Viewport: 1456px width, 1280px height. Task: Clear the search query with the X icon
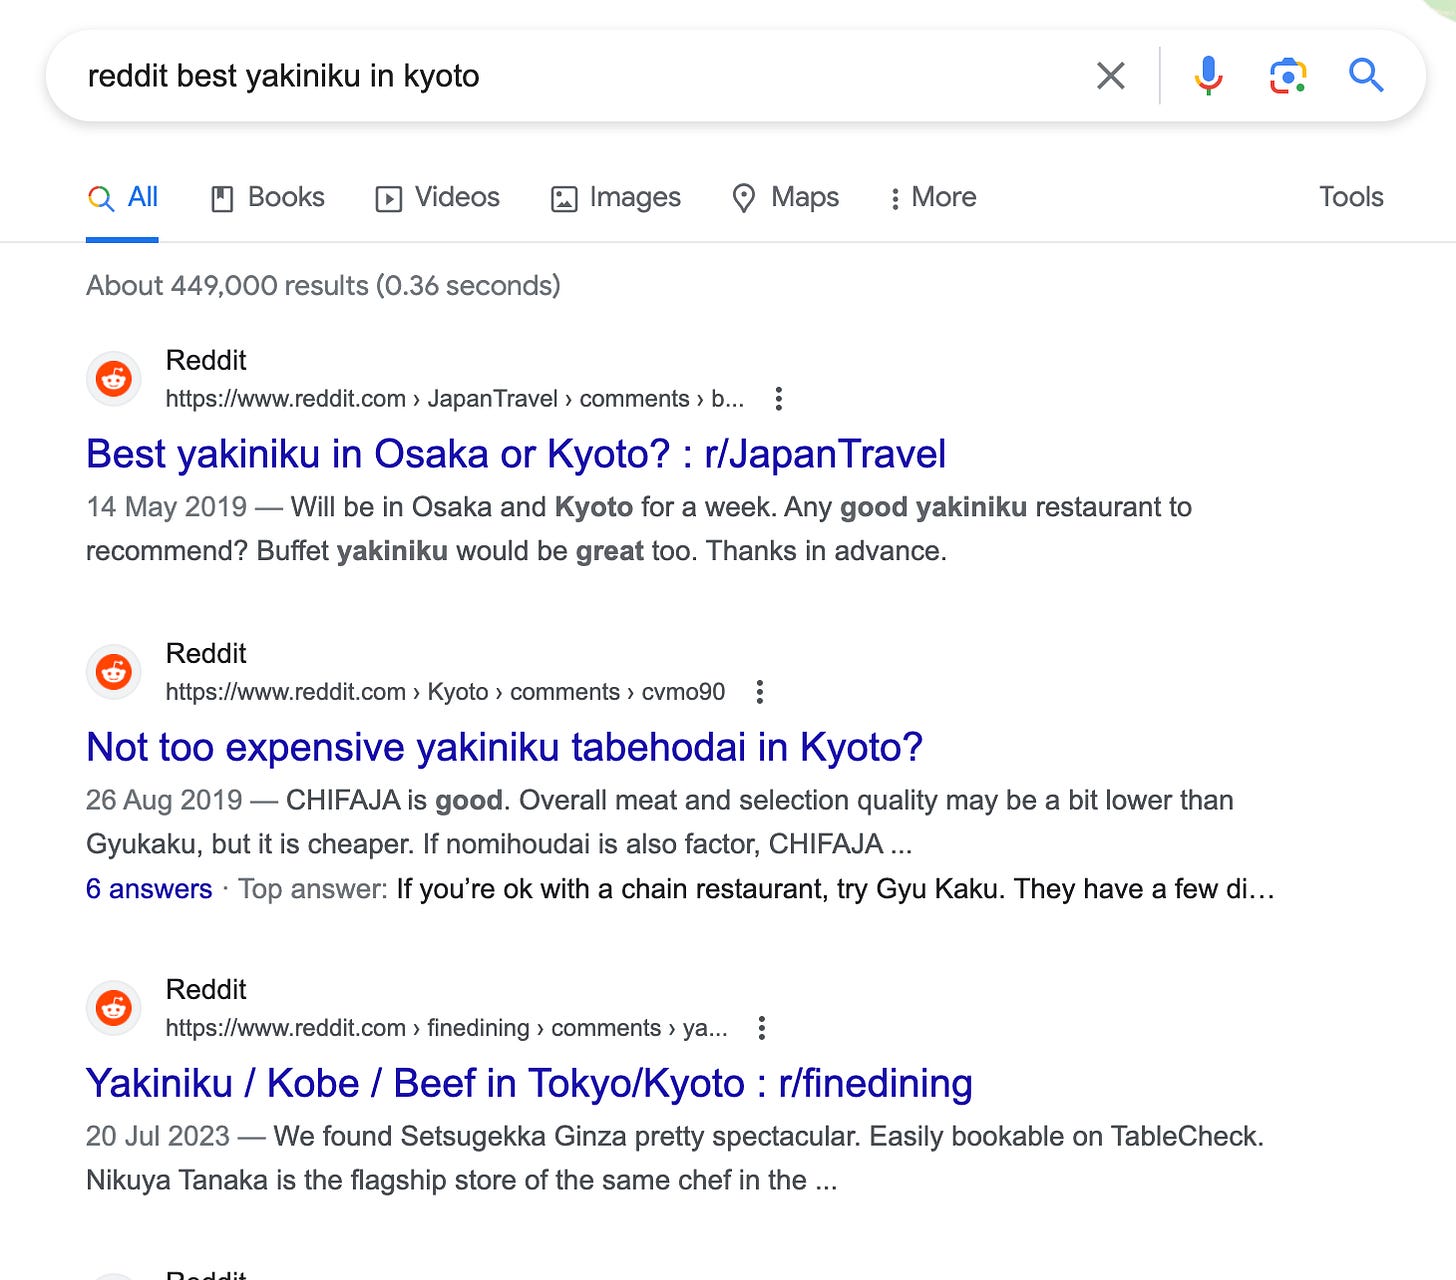1110,76
